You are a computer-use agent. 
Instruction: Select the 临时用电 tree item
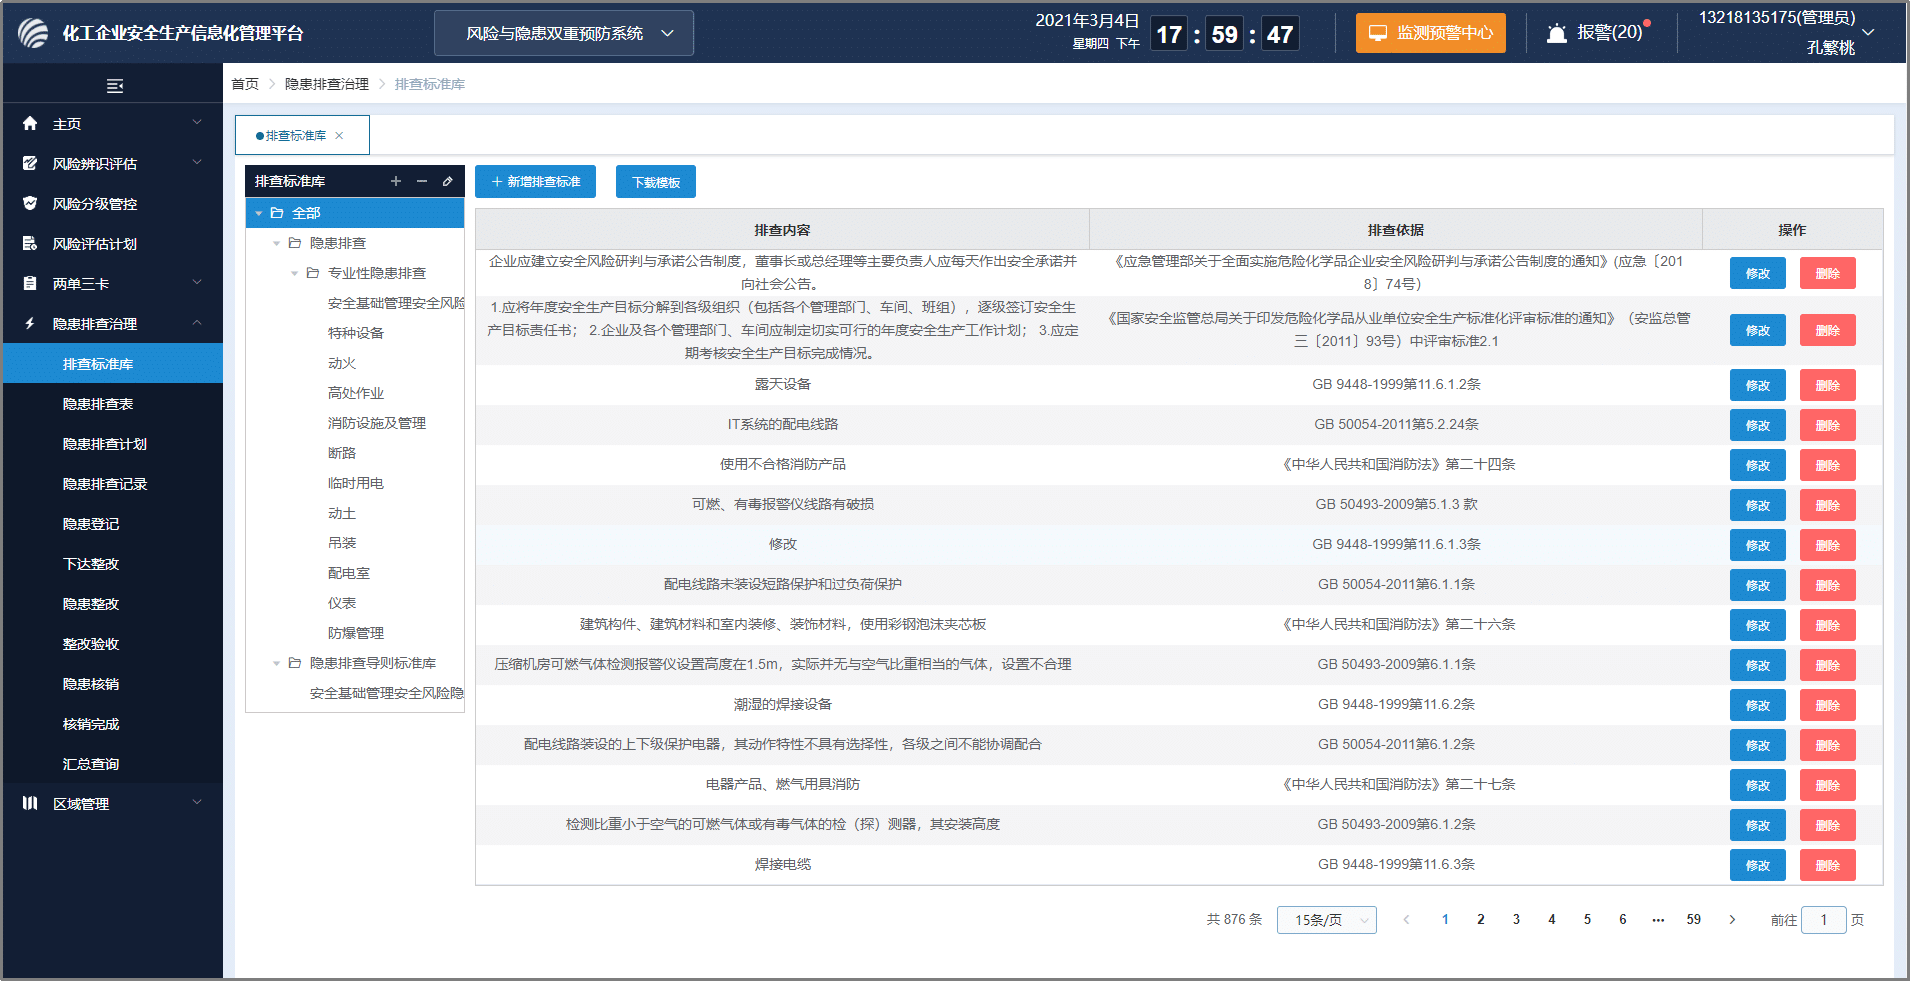click(356, 483)
